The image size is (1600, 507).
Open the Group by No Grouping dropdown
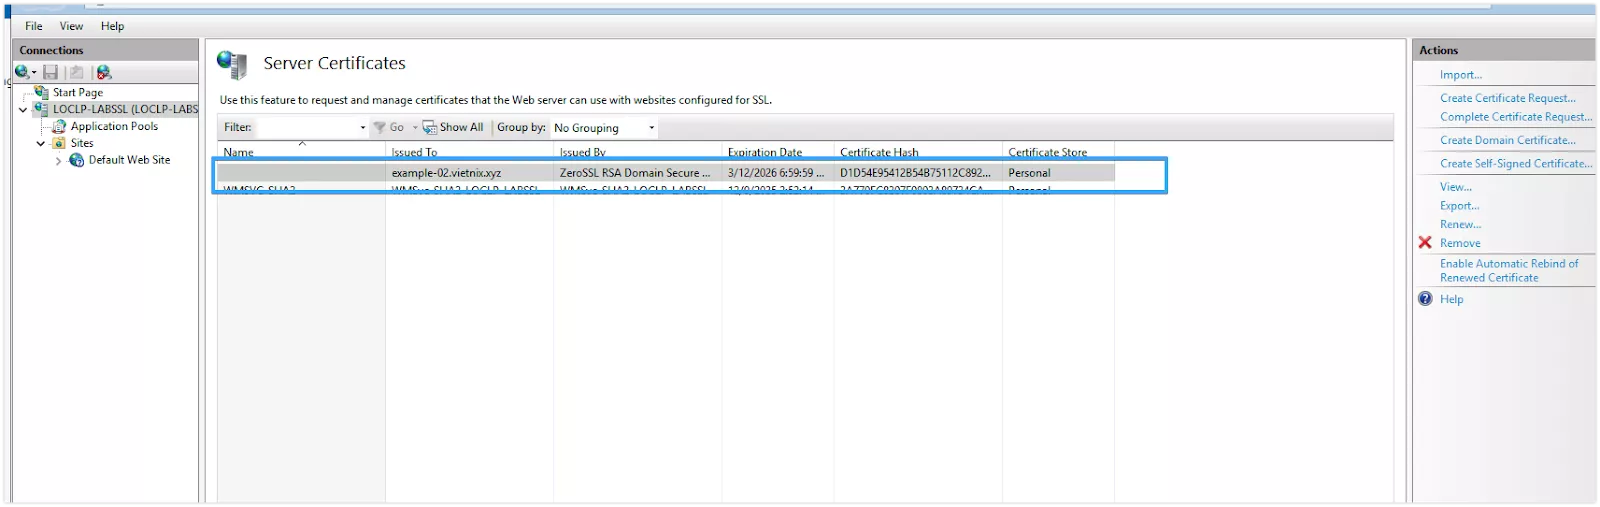651,128
